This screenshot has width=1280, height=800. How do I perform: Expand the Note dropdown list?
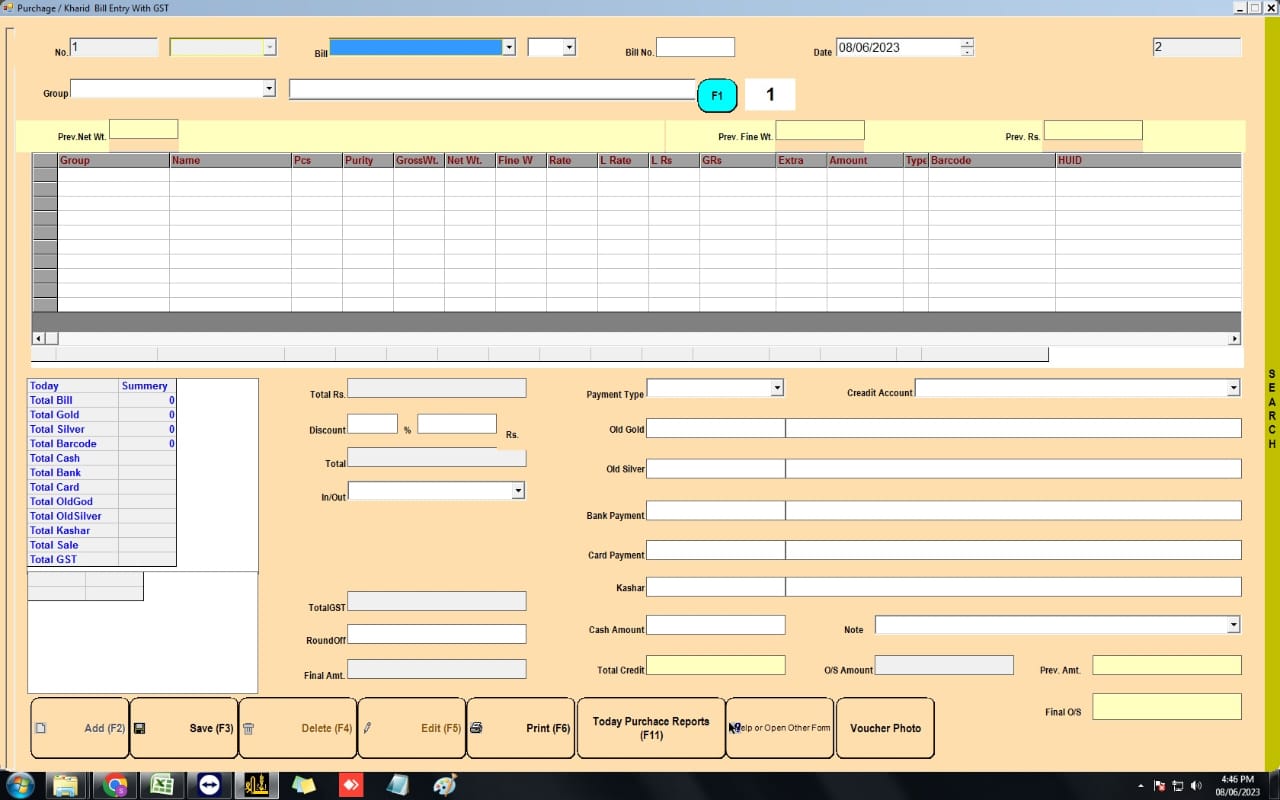coord(1233,625)
